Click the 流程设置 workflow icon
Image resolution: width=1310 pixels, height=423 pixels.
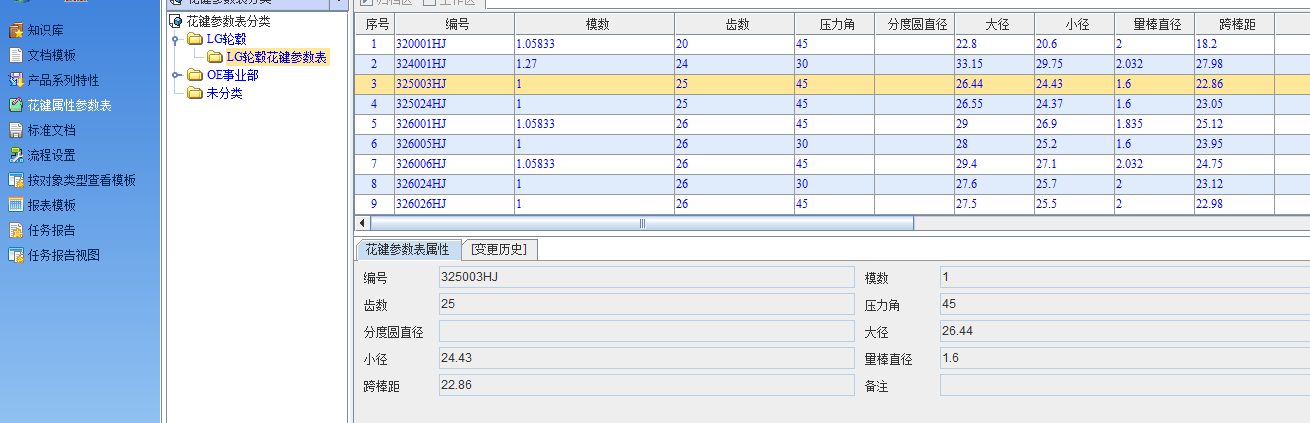[x=15, y=155]
